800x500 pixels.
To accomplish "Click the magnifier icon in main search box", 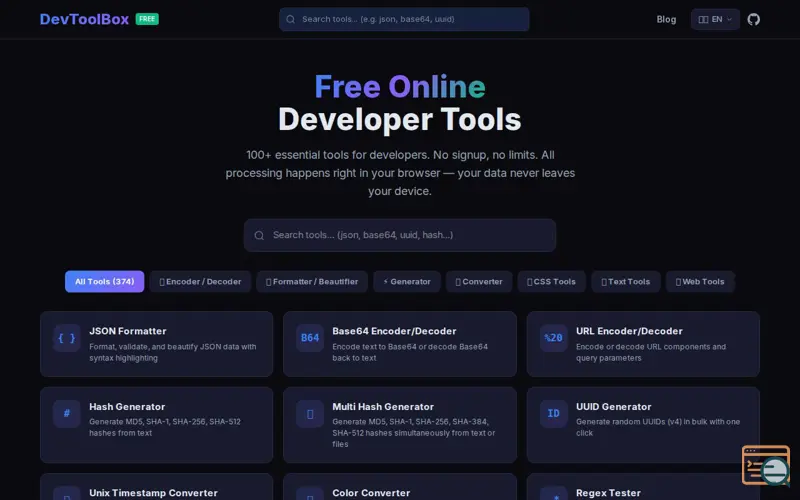I will click(259, 235).
